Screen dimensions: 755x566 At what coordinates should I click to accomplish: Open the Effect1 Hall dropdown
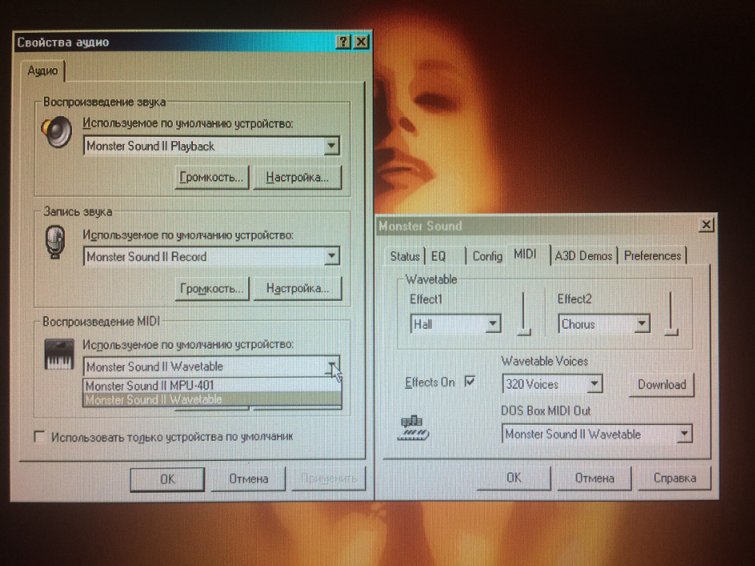point(493,324)
